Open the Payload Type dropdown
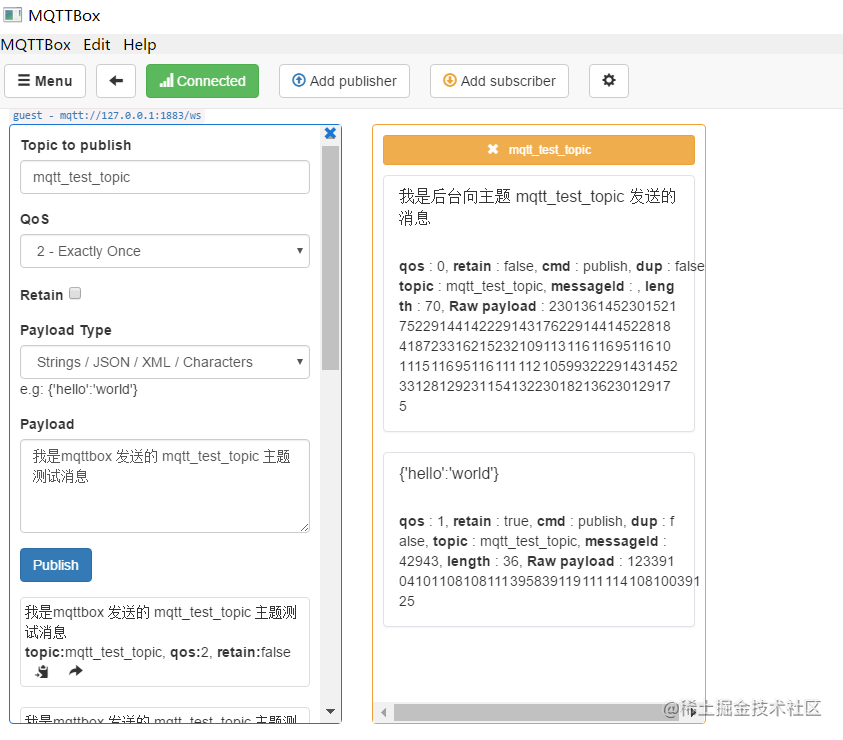 point(165,362)
